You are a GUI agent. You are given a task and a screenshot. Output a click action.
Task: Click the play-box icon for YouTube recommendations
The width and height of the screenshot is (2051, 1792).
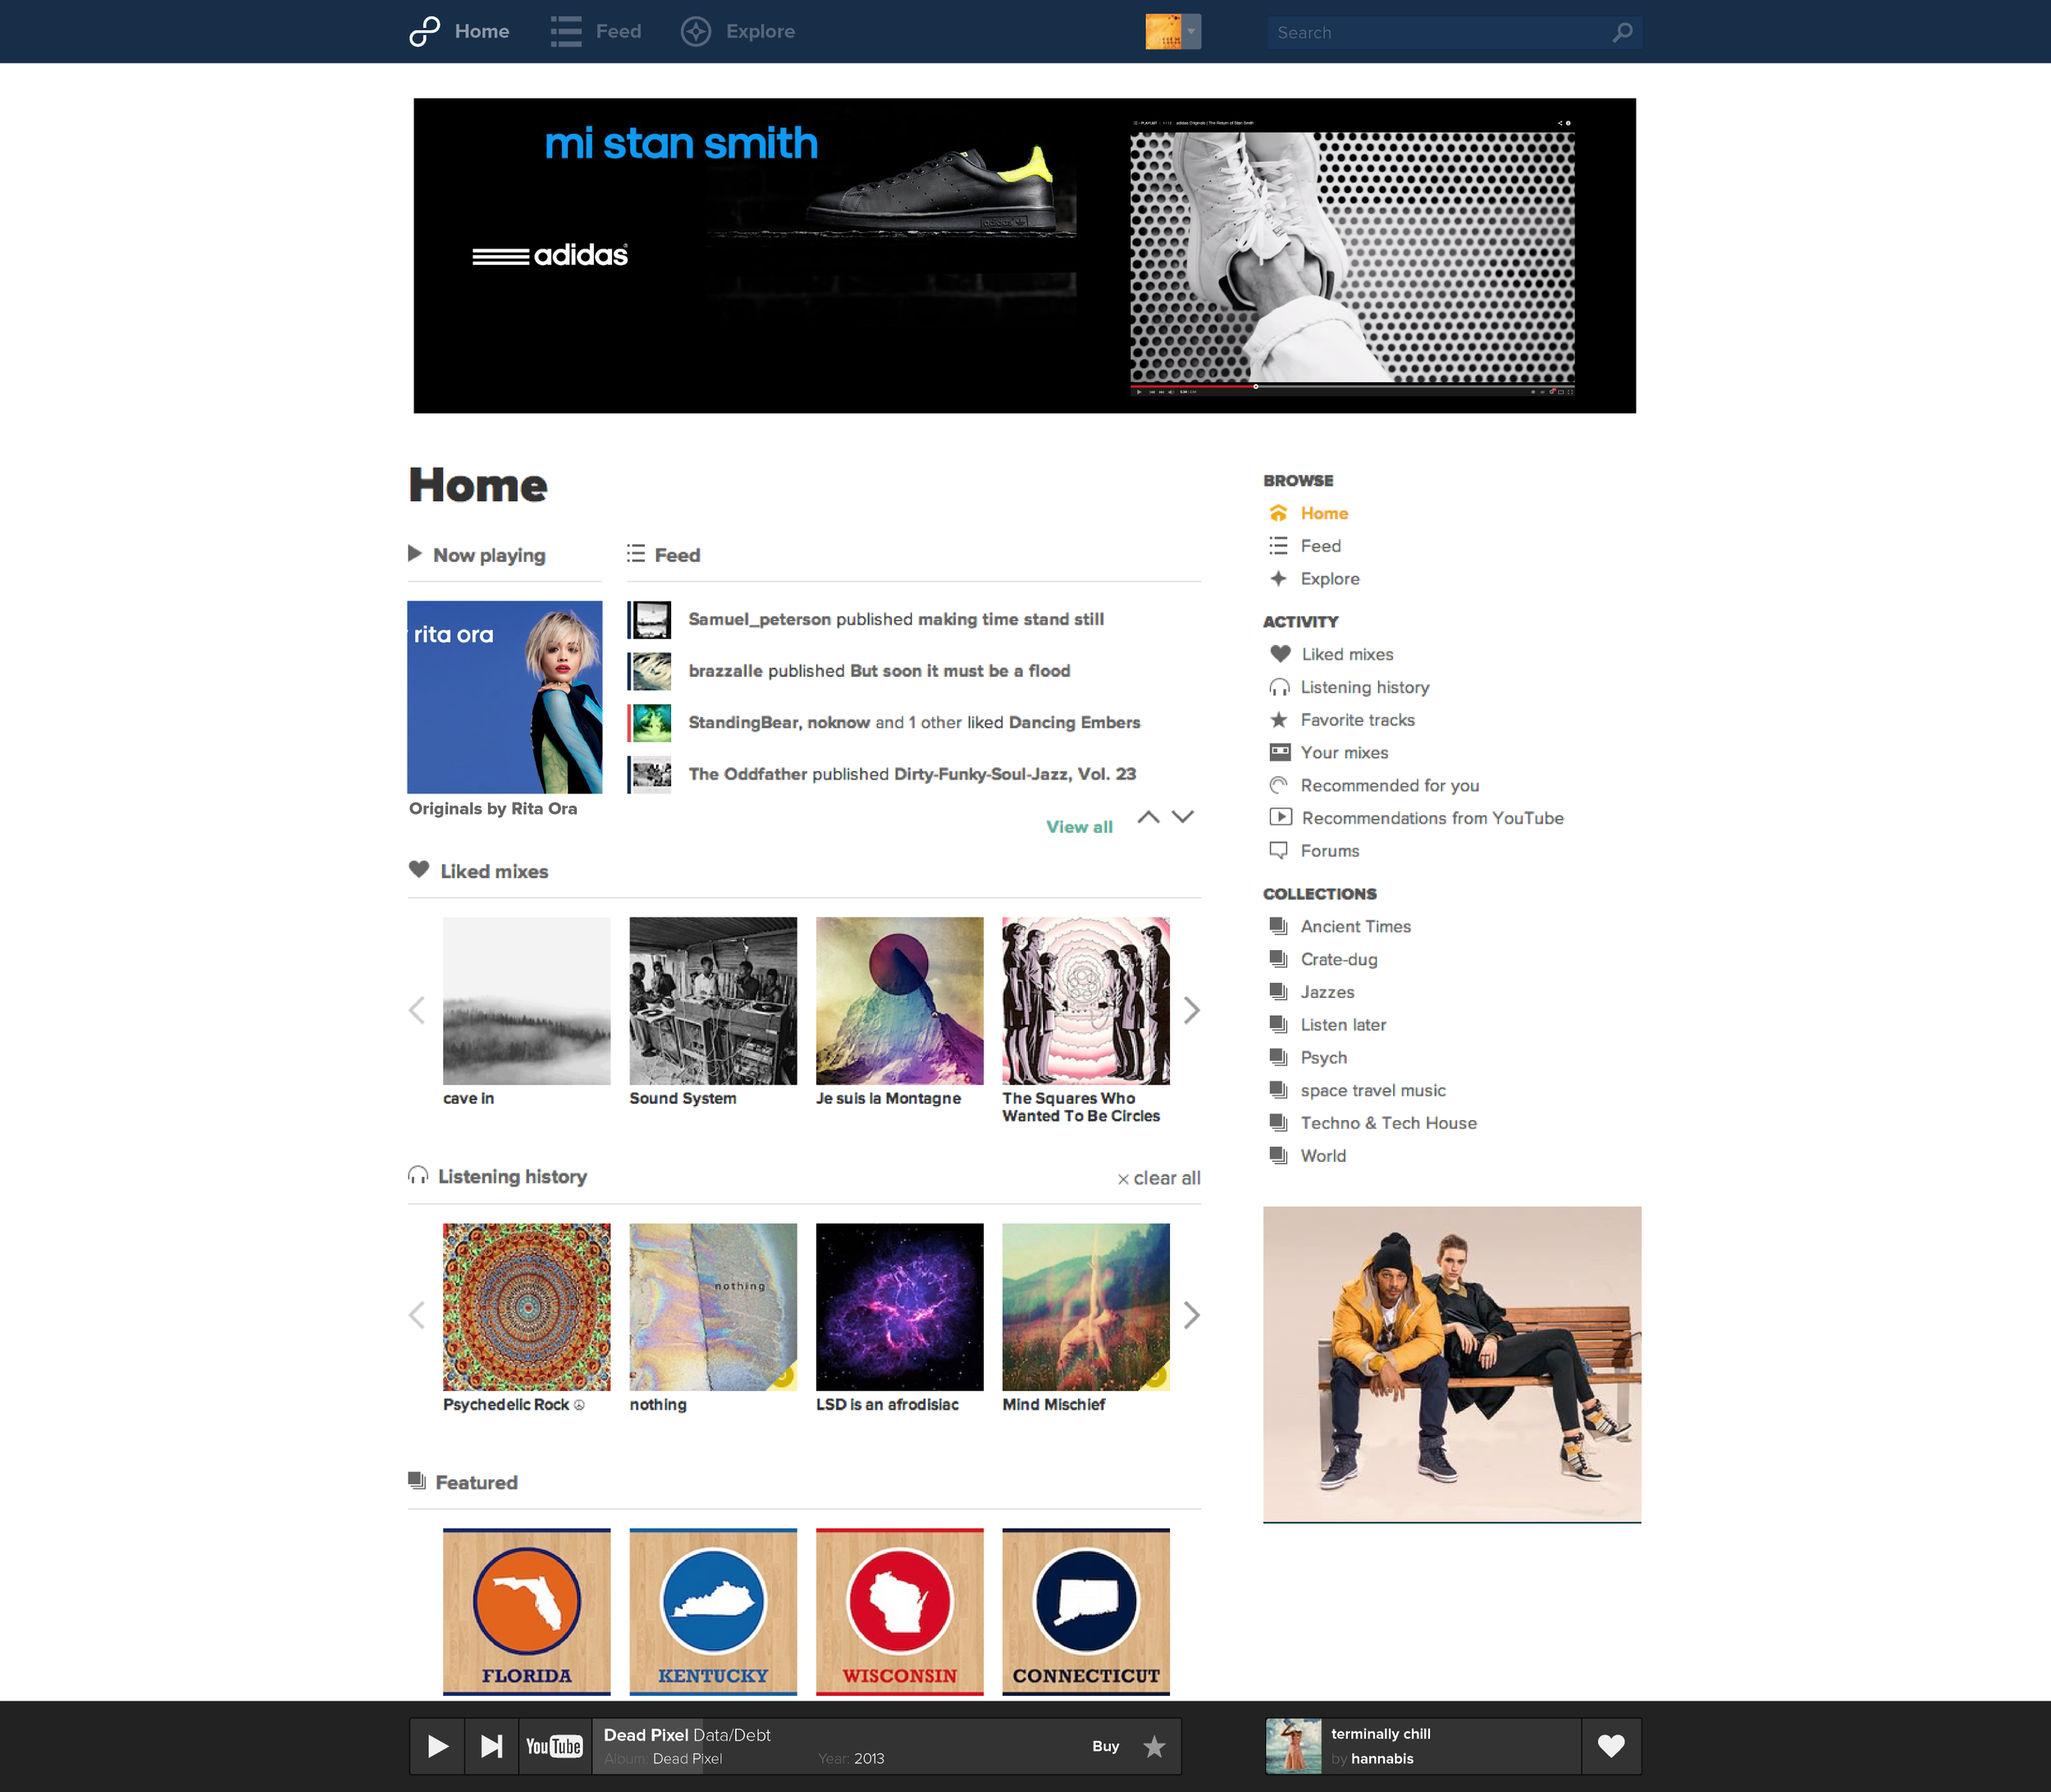click(1280, 817)
